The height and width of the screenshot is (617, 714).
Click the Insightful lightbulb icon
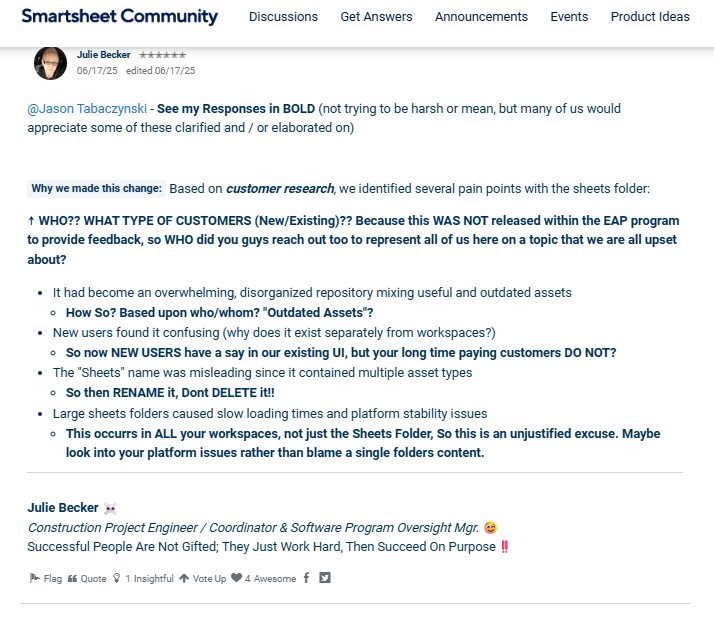click(117, 578)
